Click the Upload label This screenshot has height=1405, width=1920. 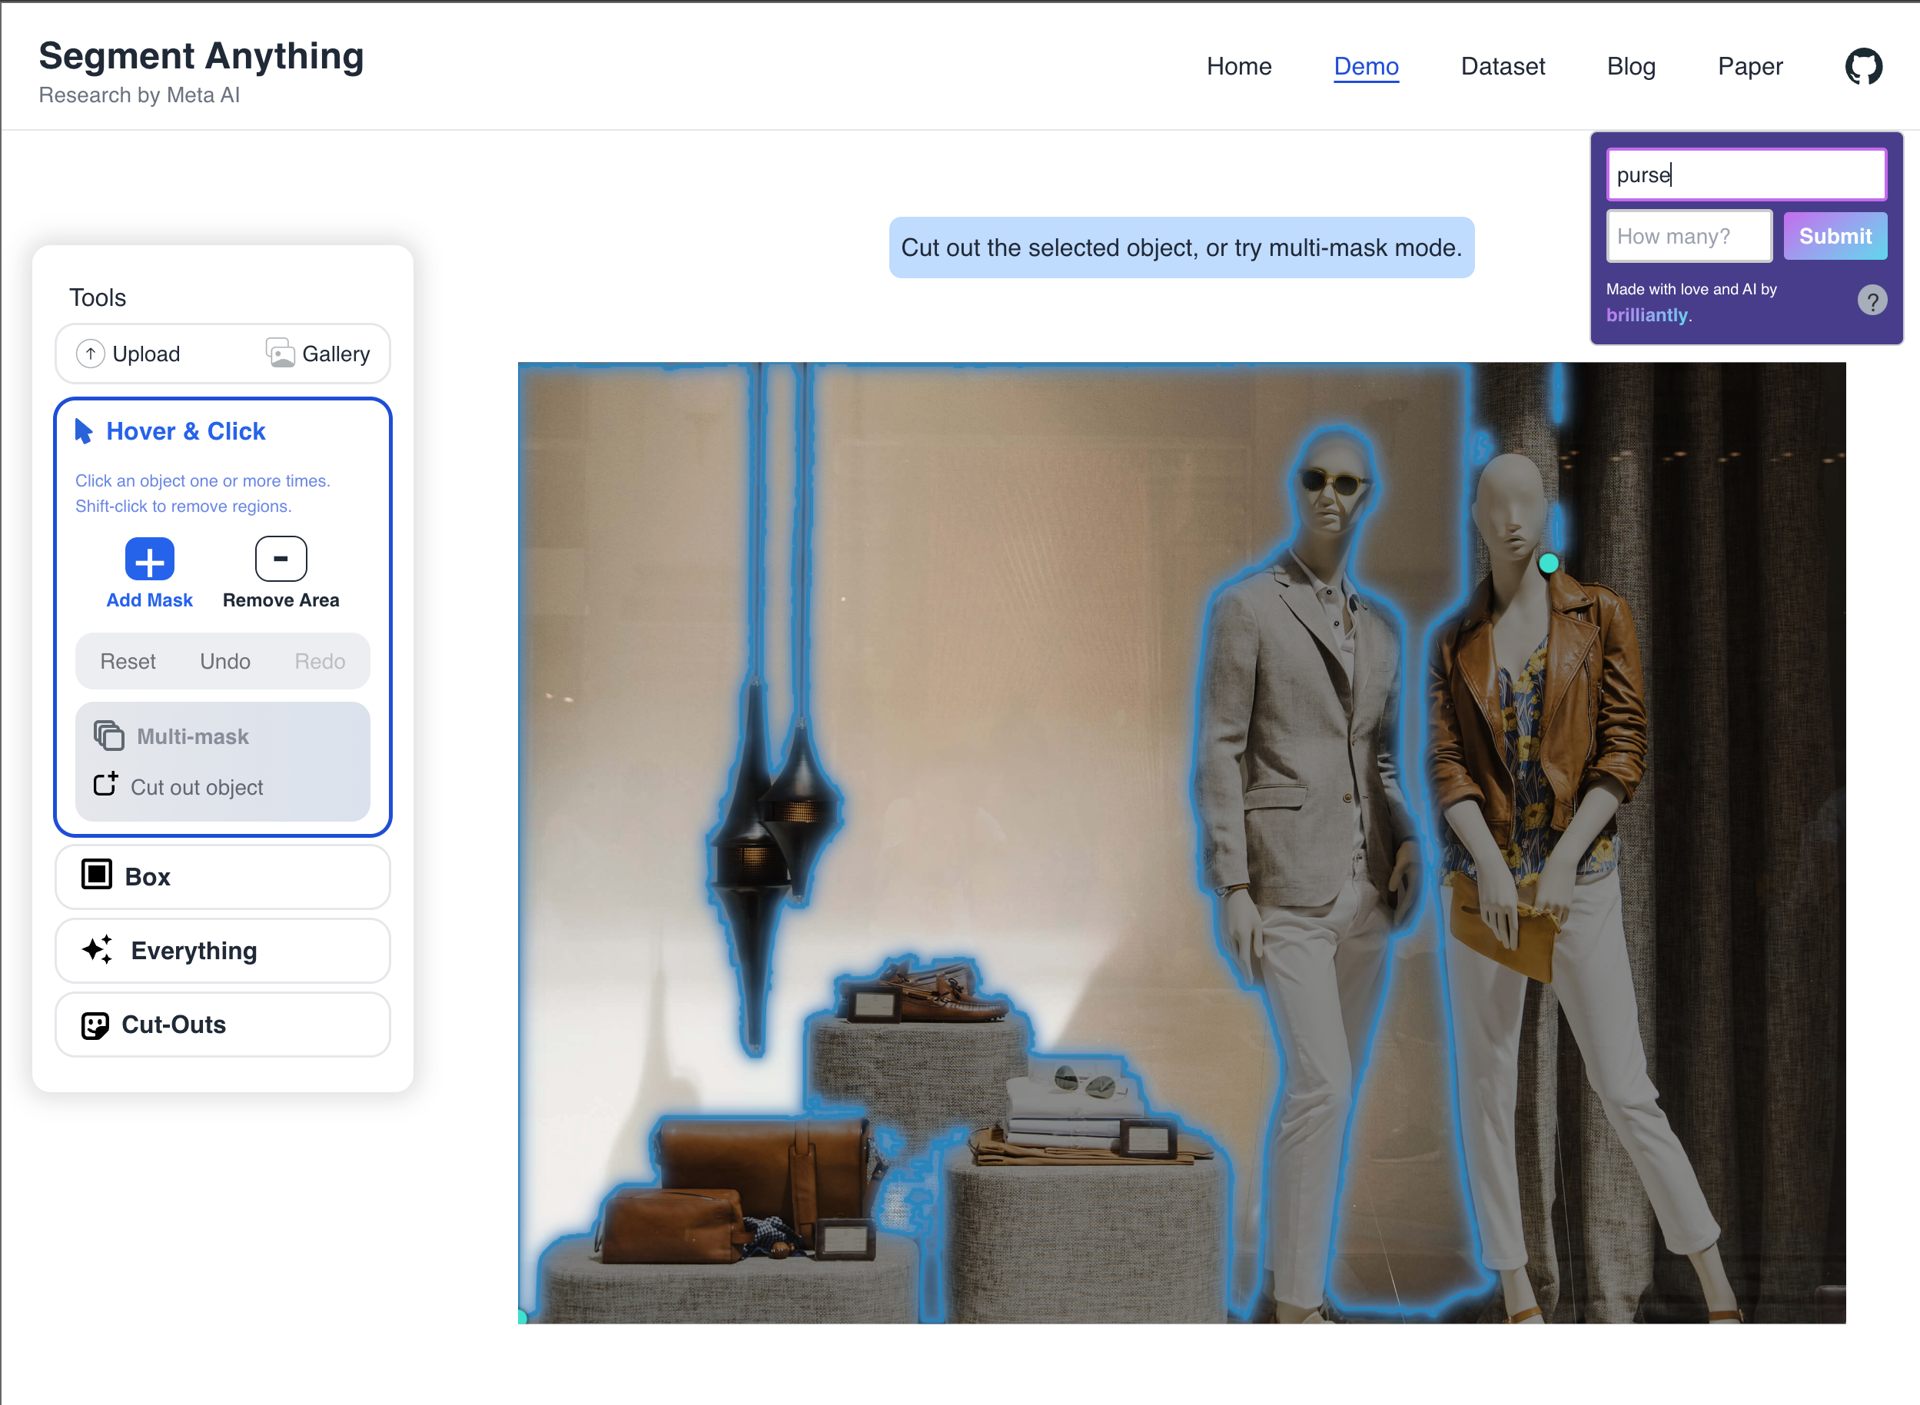tap(146, 354)
